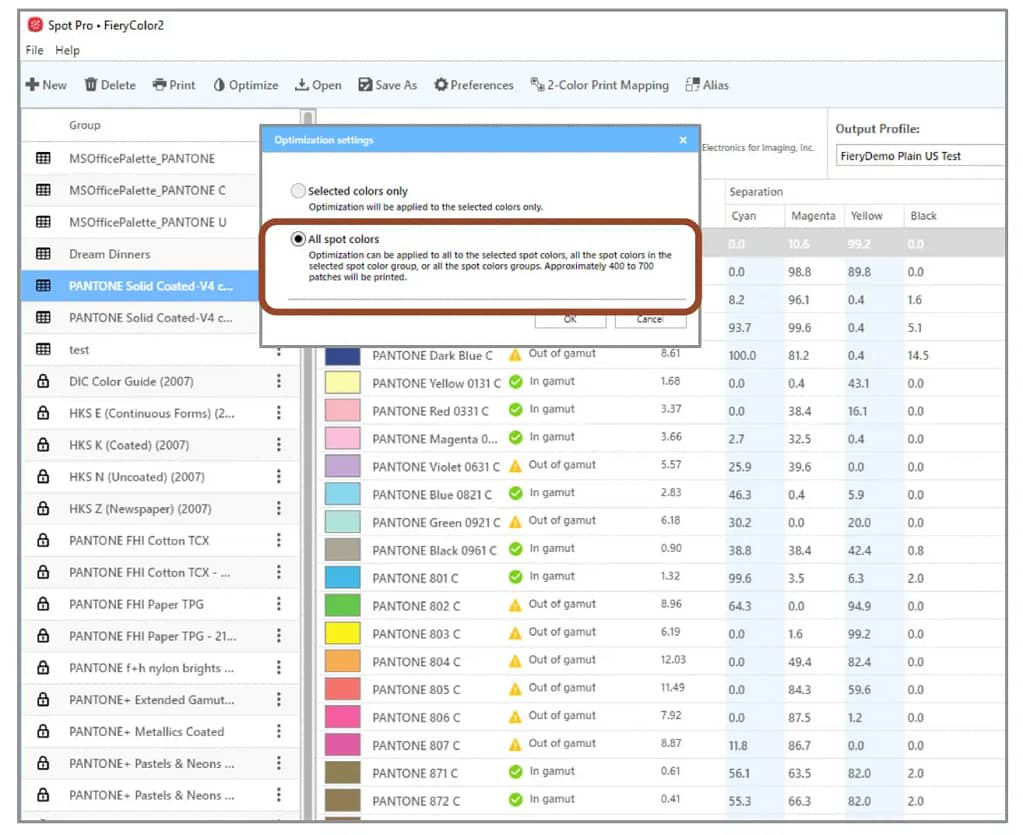The width and height of the screenshot is (1023, 835).
Task: Select PANTONE 872 C color name
Action: coord(416,801)
